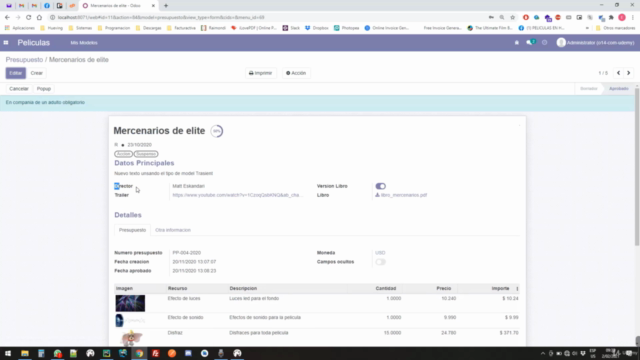Open the Photopea bookmark
The height and width of the screenshot is (360, 640).
[x=347, y=28]
